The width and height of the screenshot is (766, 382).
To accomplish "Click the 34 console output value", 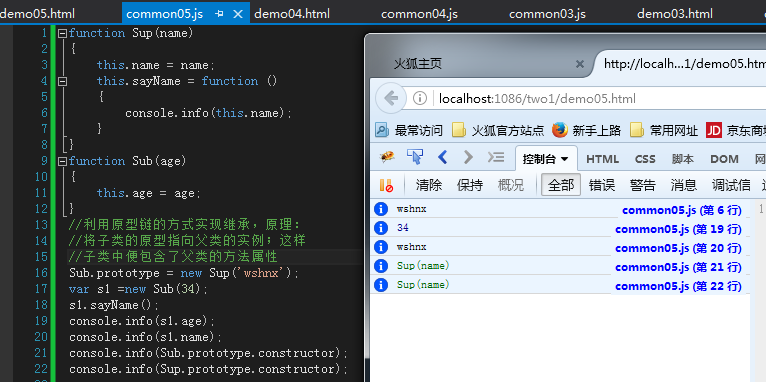I will [x=403, y=228].
